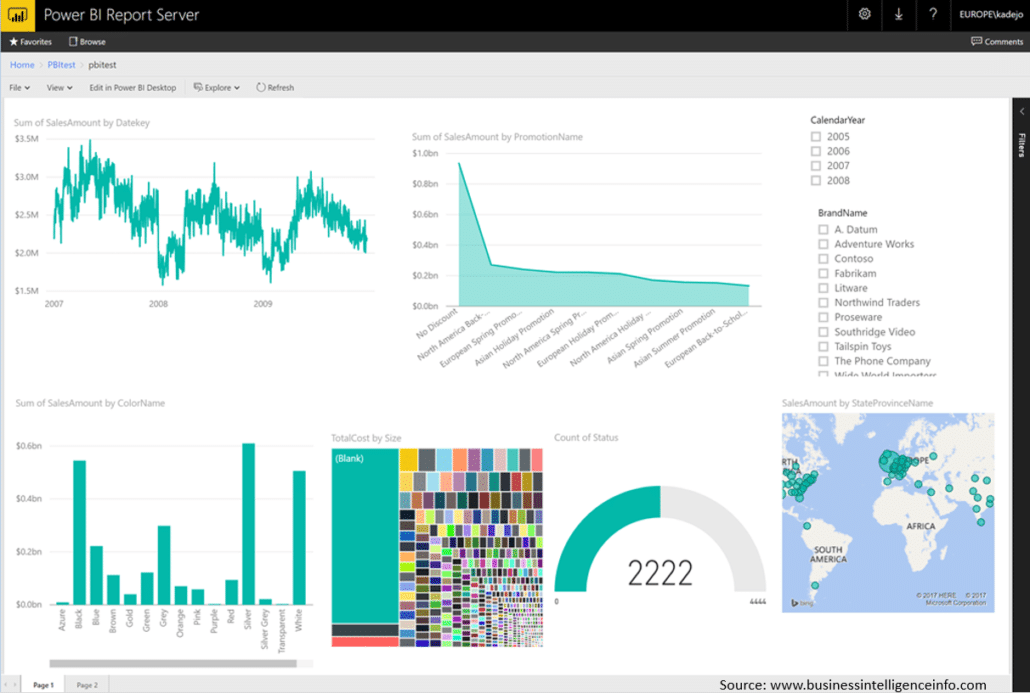Check the 2007 CalendarYear checkbox
Viewport: 1030px width, 693px height.
815,165
